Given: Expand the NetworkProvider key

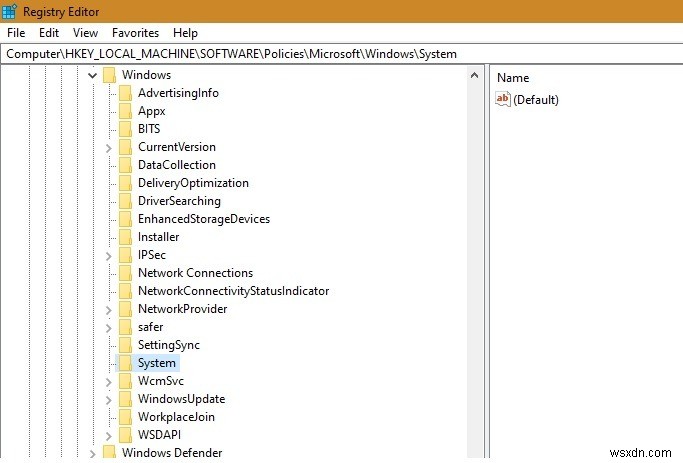Looking at the screenshot, I should [109, 310].
